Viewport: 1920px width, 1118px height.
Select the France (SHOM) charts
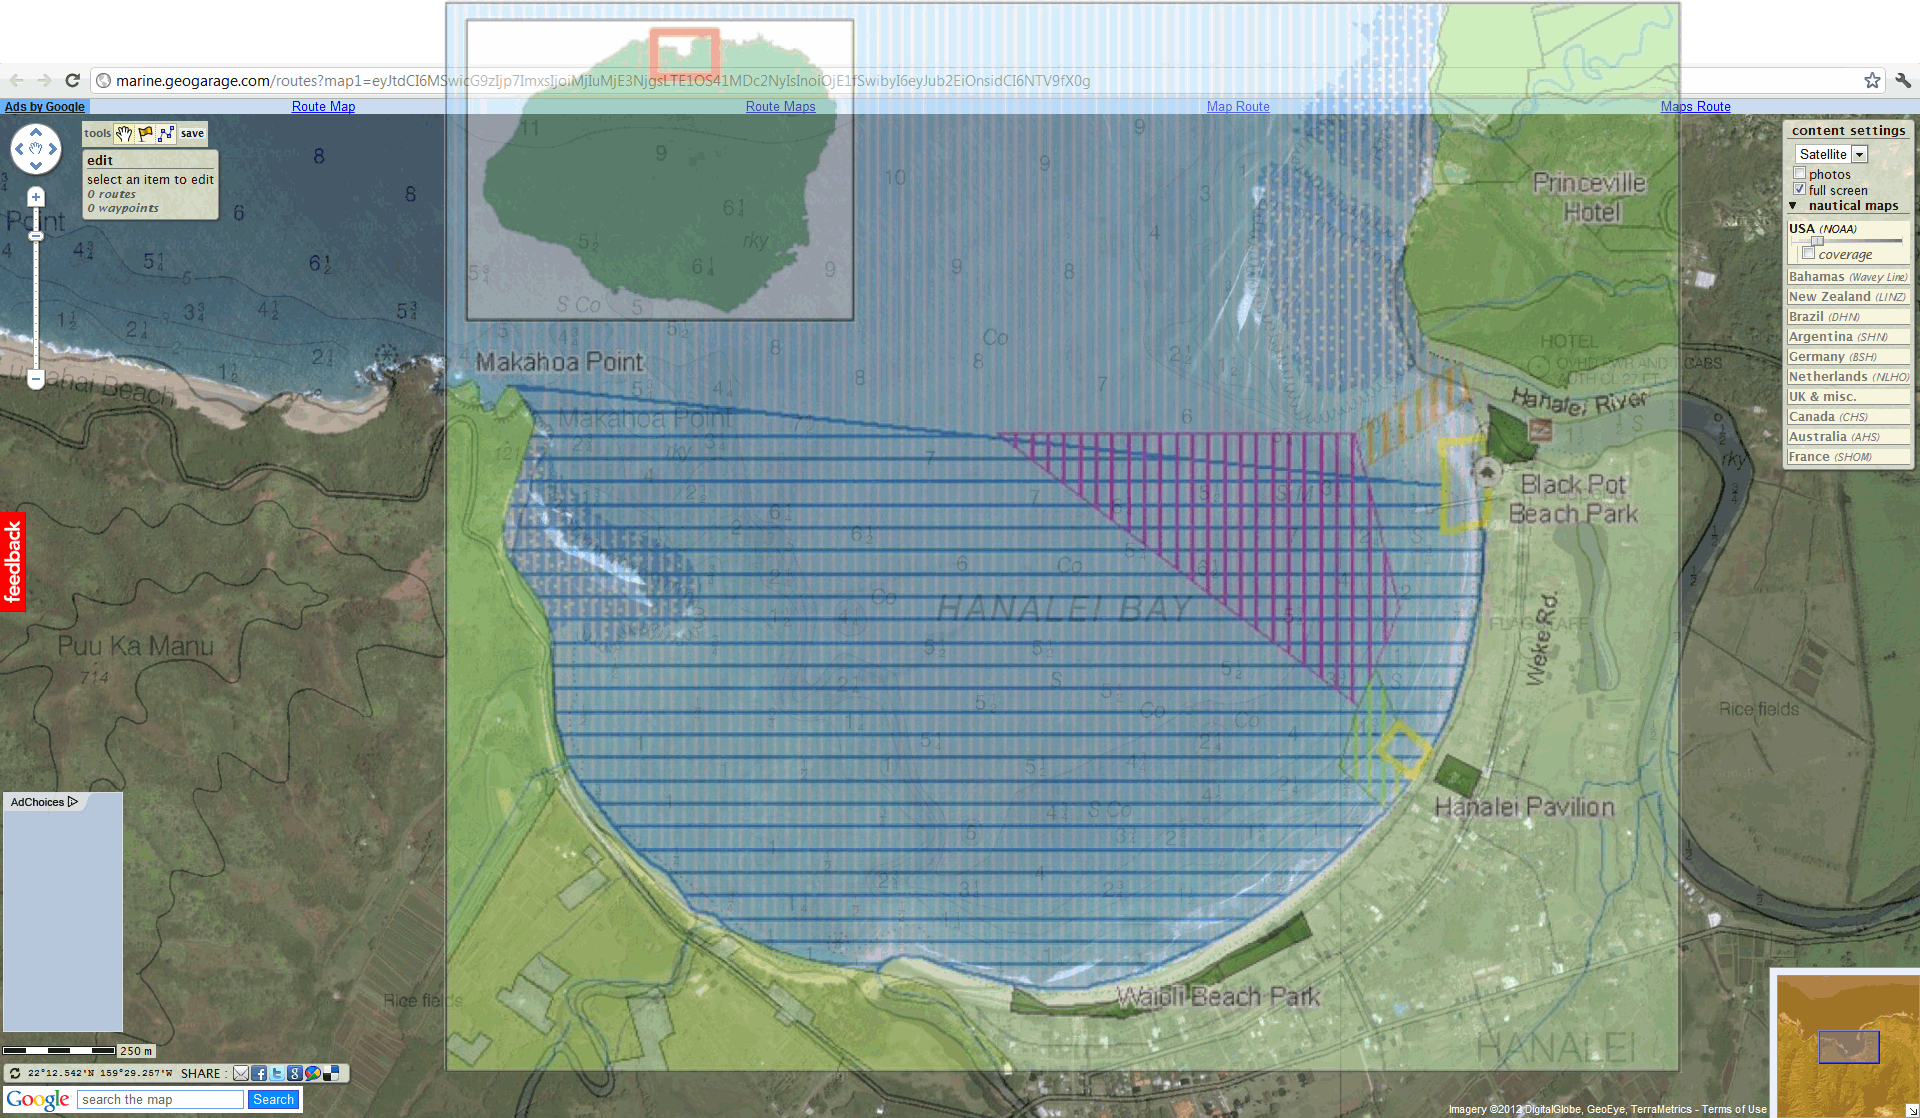(x=1848, y=457)
